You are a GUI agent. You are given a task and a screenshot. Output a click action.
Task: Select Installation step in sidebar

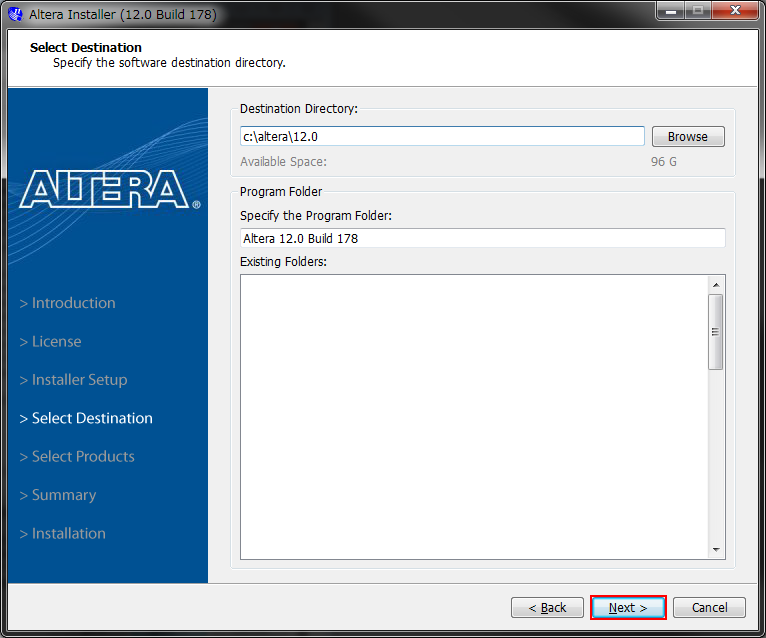point(63,533)
